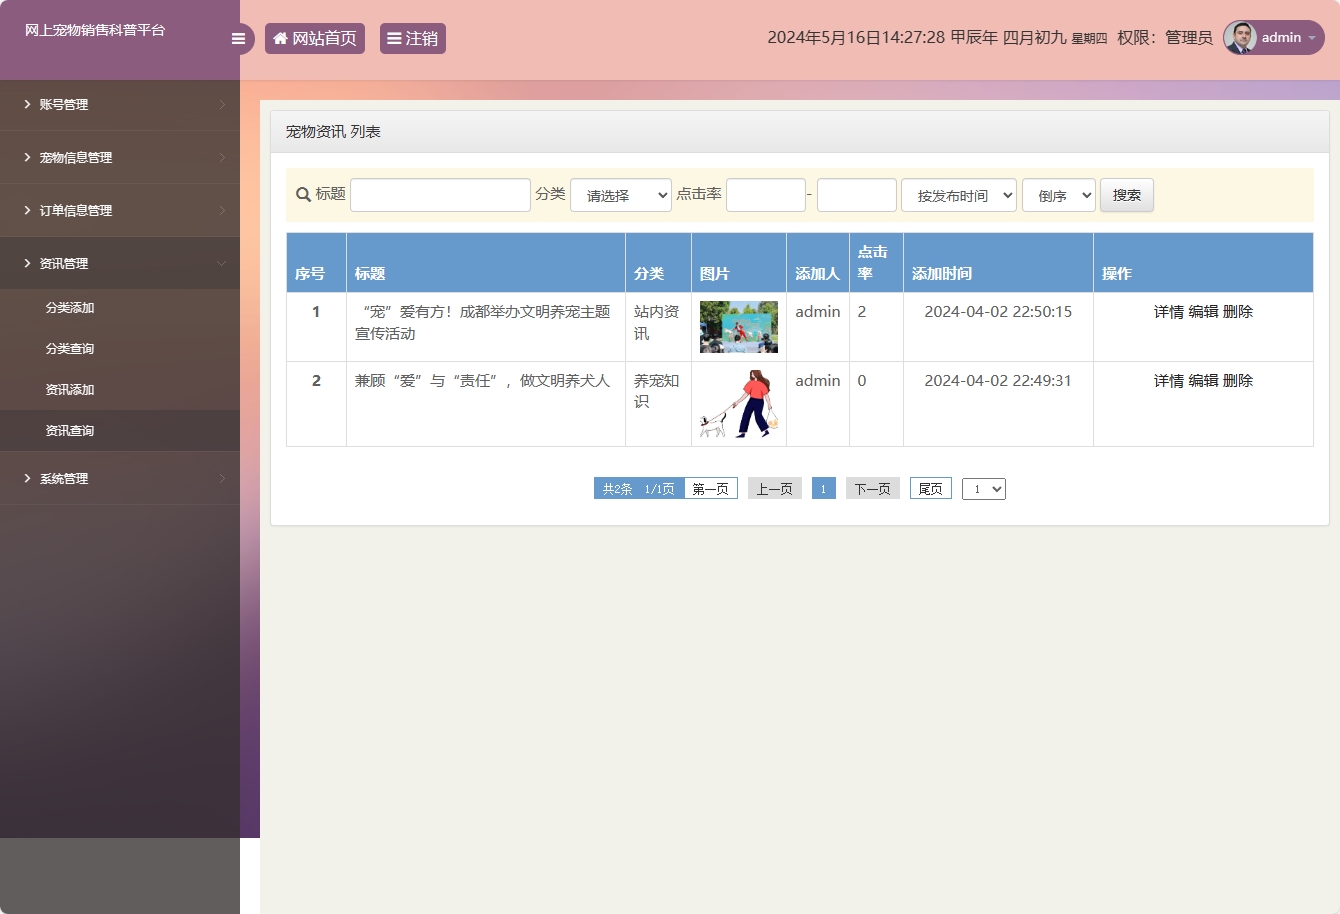Click inside the 标题 search input field
This screenshot has width=1340, height=914.
[440, 194]
